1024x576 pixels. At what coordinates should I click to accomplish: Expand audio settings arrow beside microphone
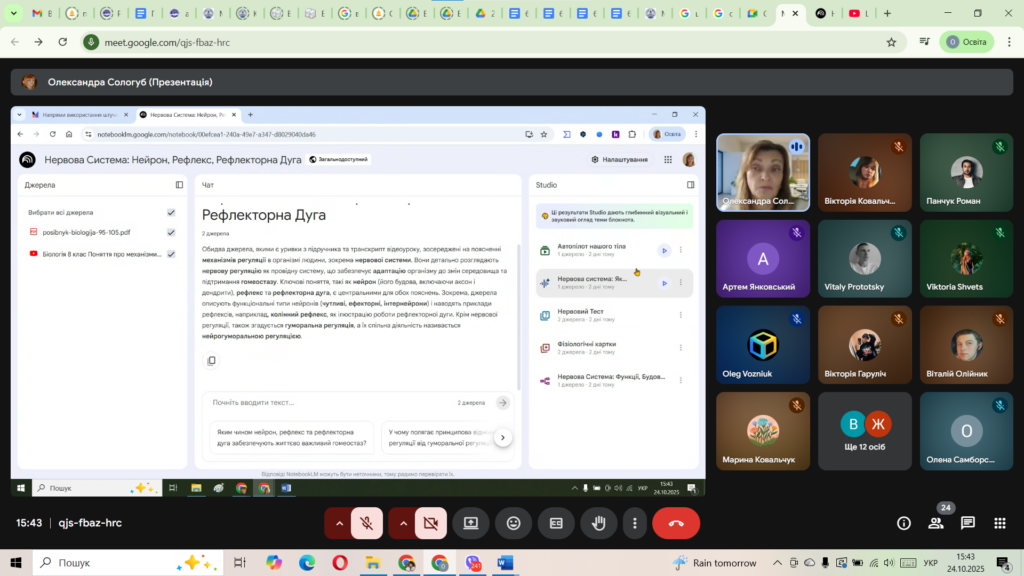point(339,523)
